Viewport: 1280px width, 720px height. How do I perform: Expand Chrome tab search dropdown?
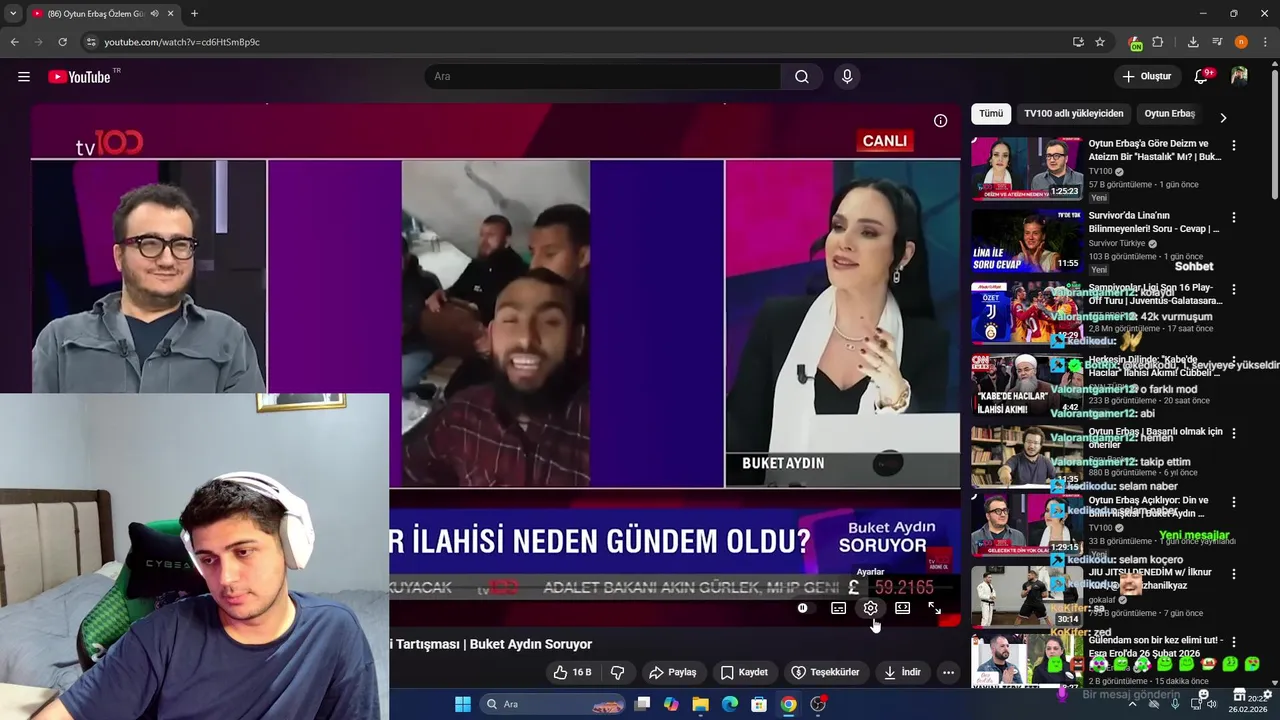click(x=13, y=14)
